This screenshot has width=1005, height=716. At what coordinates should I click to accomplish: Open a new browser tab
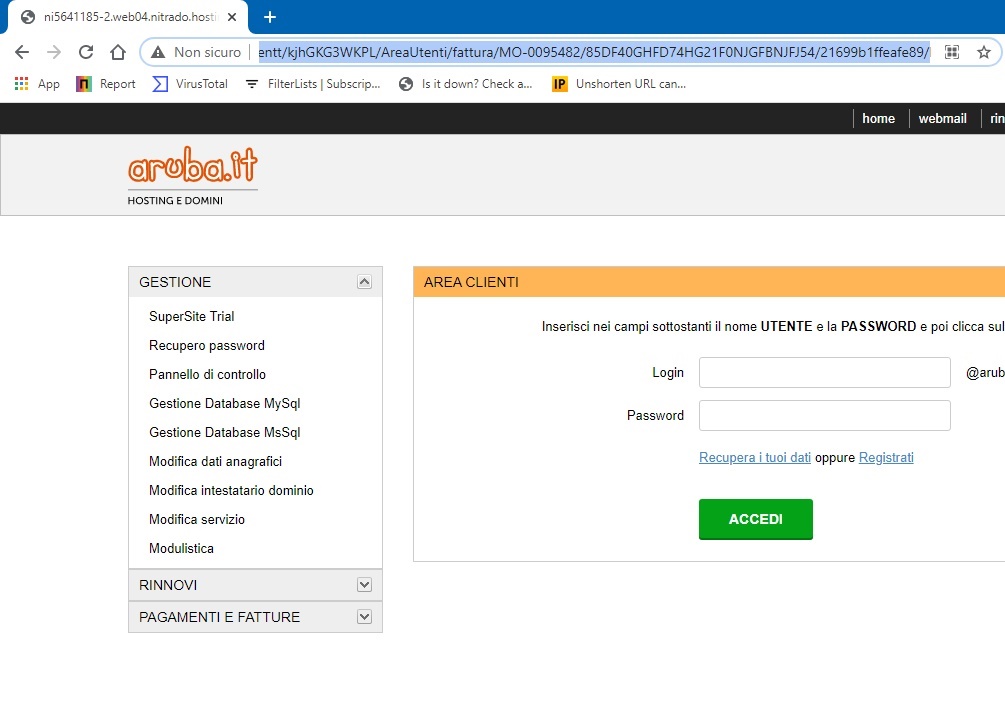pos(270,17)
